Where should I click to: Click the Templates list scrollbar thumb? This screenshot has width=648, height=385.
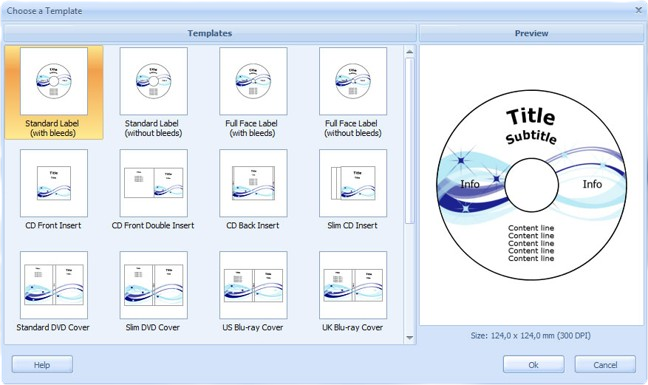pyautogui.click(x=410, y=140)
